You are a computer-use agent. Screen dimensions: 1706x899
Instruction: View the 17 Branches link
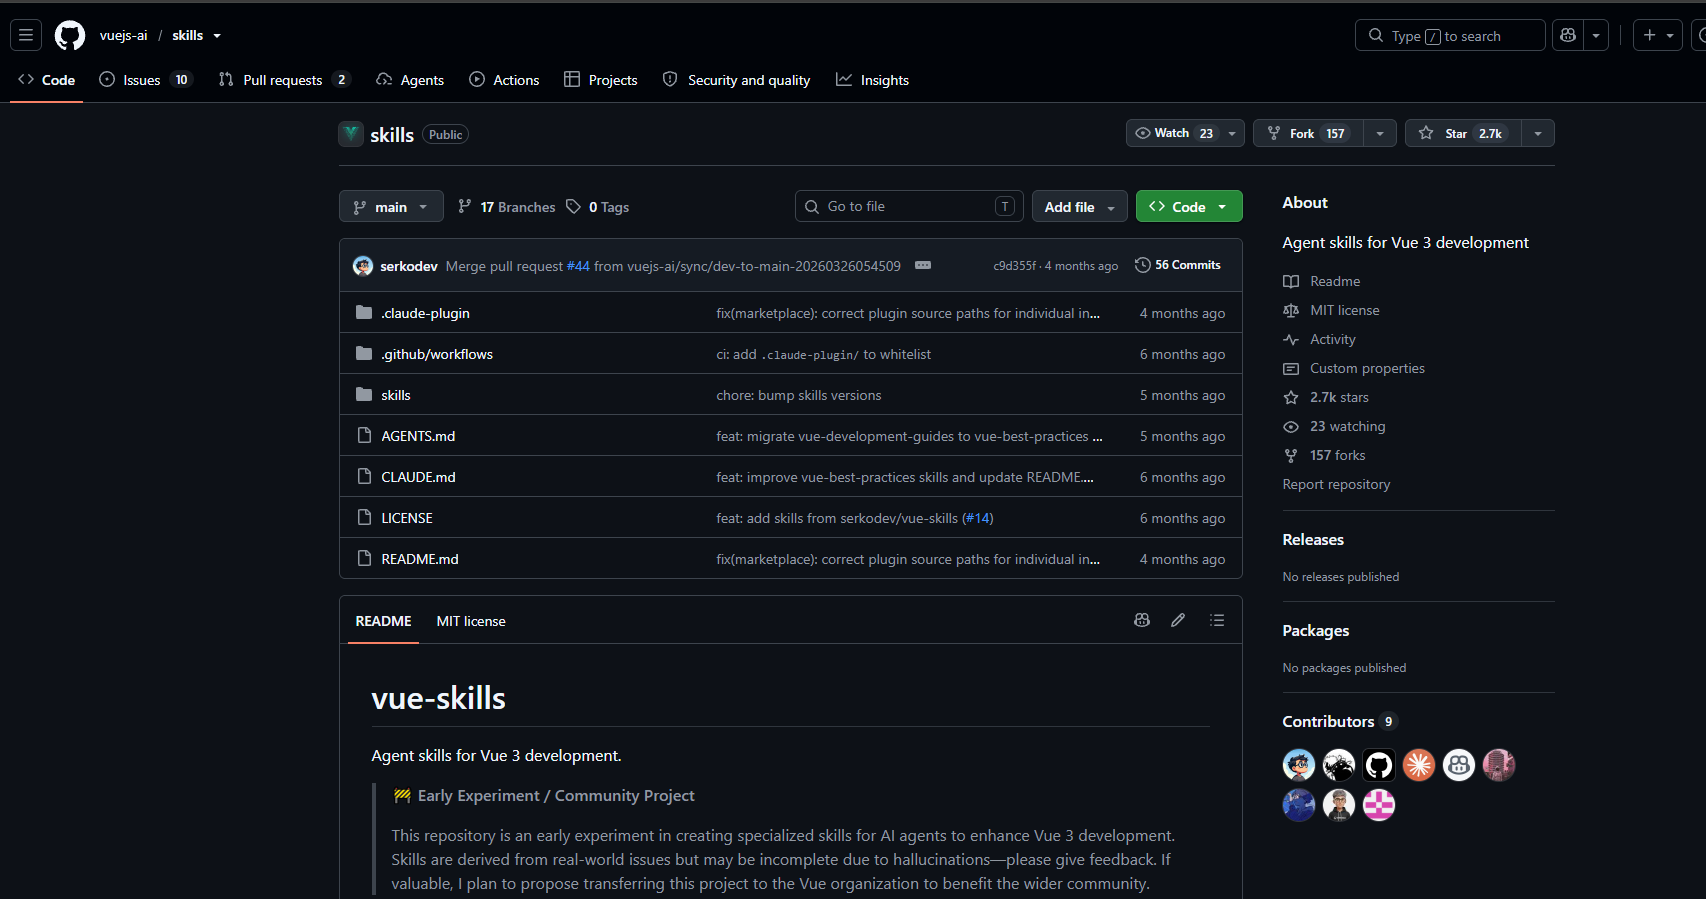pyautogui.click(x=506, y=207)
